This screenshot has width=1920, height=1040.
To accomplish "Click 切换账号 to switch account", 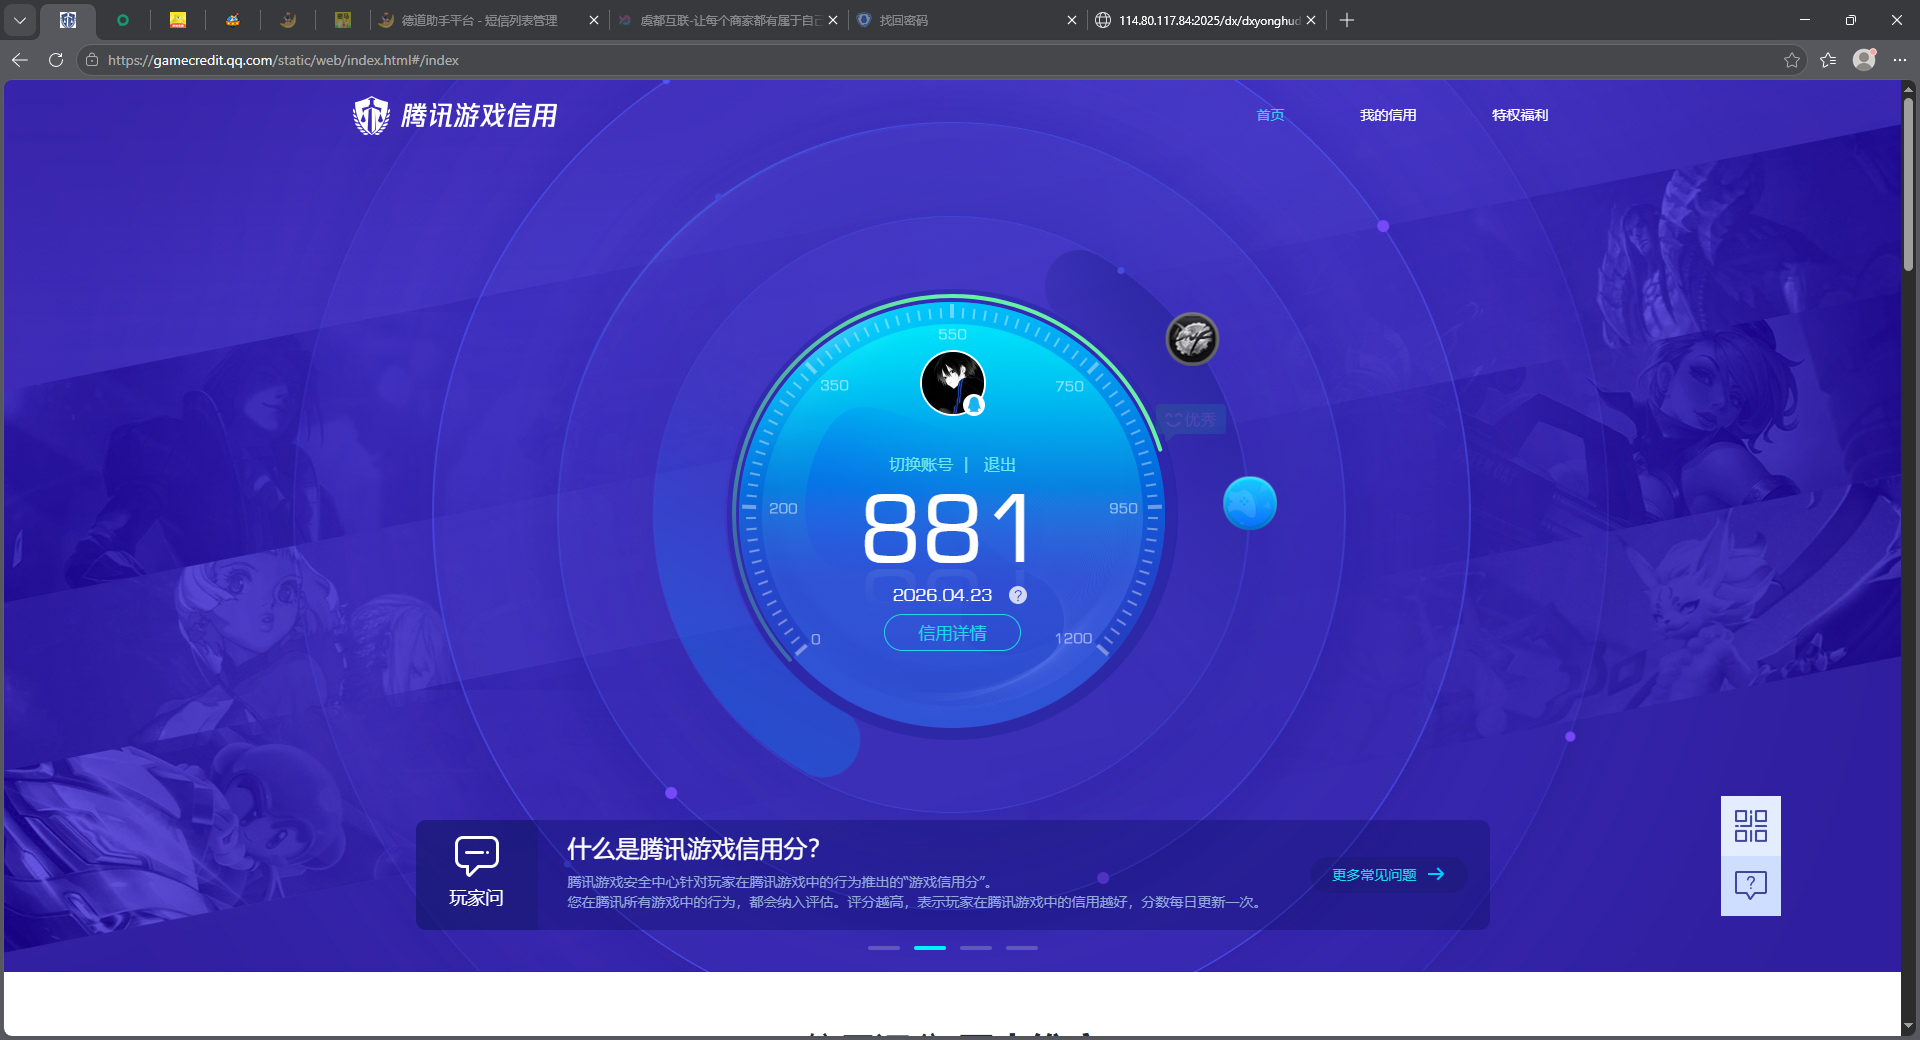I will 921,464.
